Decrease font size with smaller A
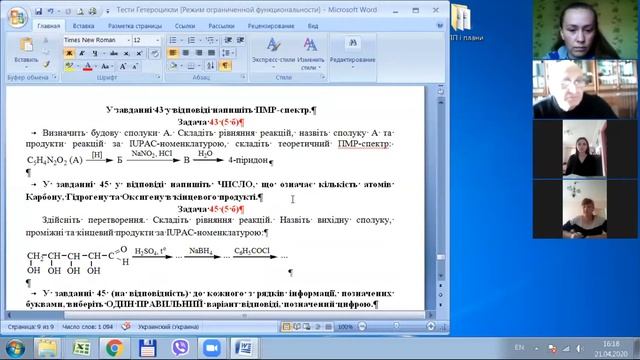 tap(135, 66)
